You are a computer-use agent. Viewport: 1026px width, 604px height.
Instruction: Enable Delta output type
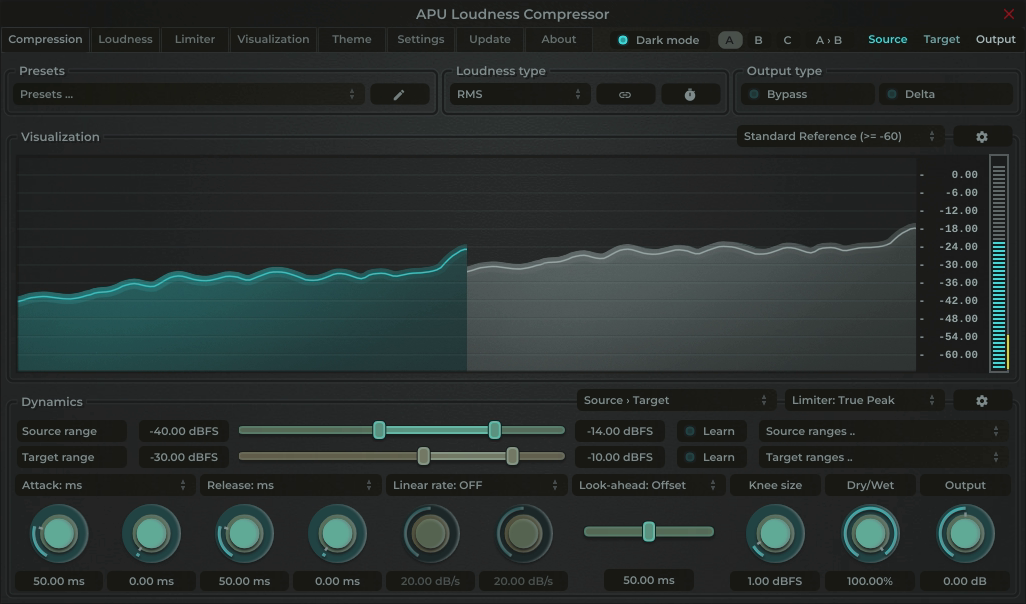click(946, 94)
